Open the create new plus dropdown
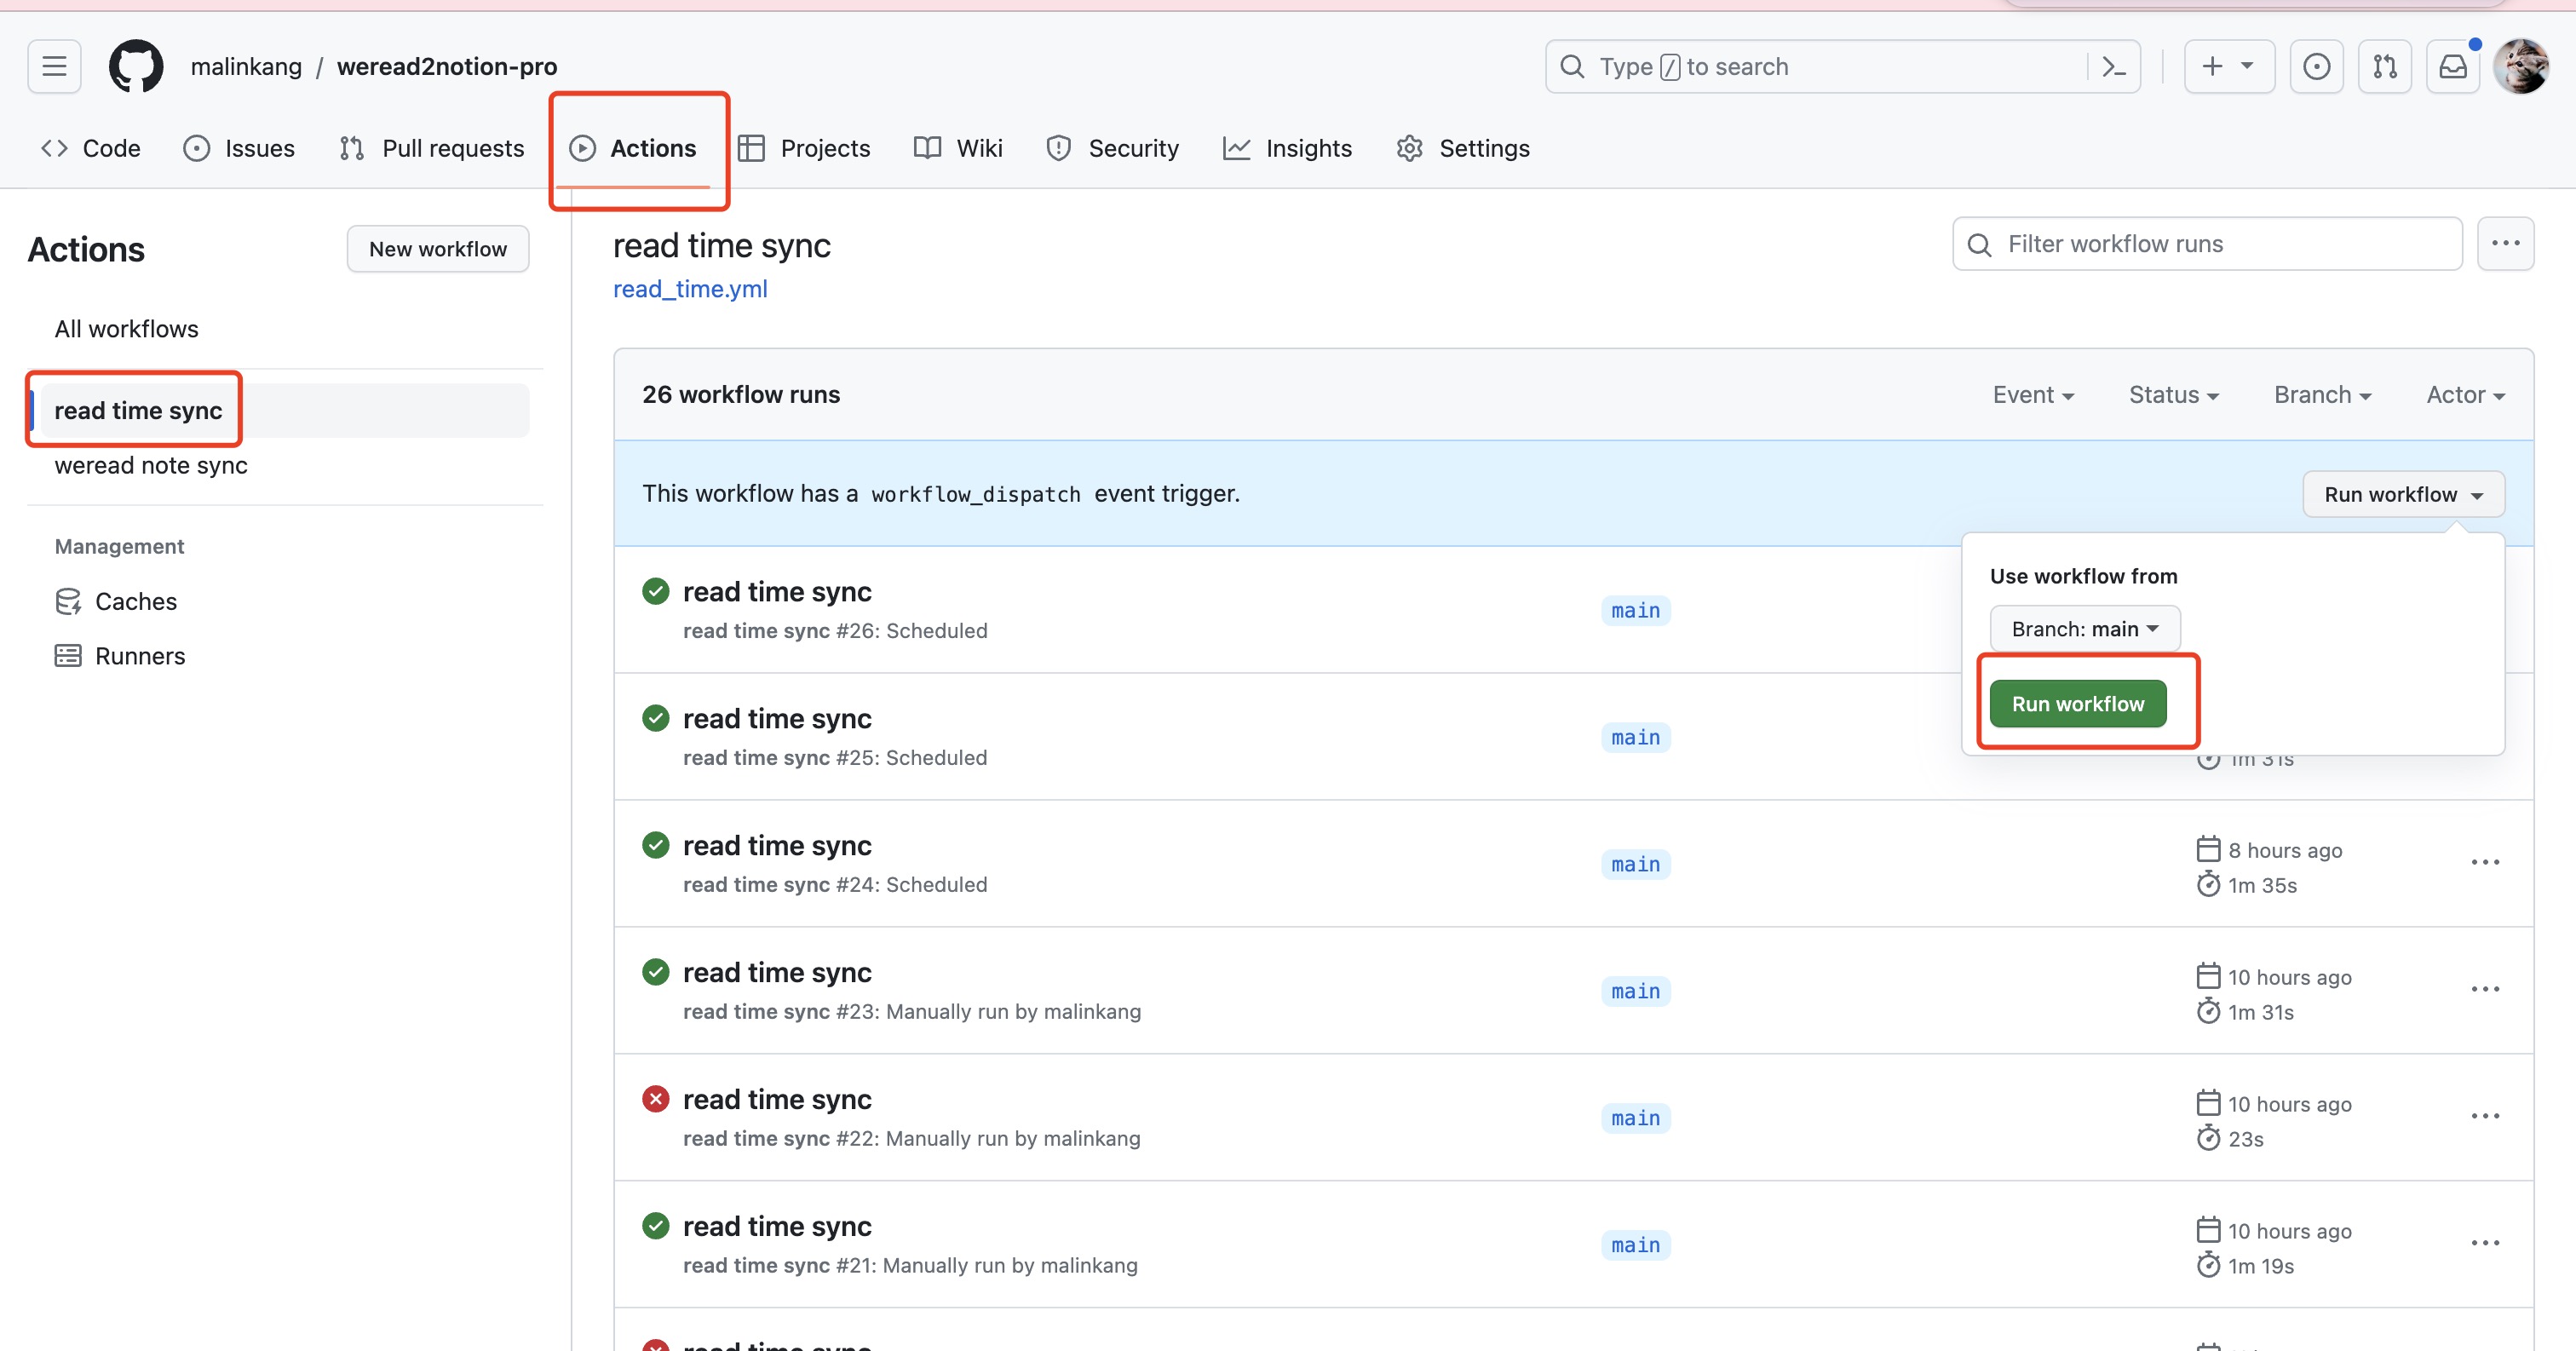2576x1351 pixels. click(x=2228, y=67)
